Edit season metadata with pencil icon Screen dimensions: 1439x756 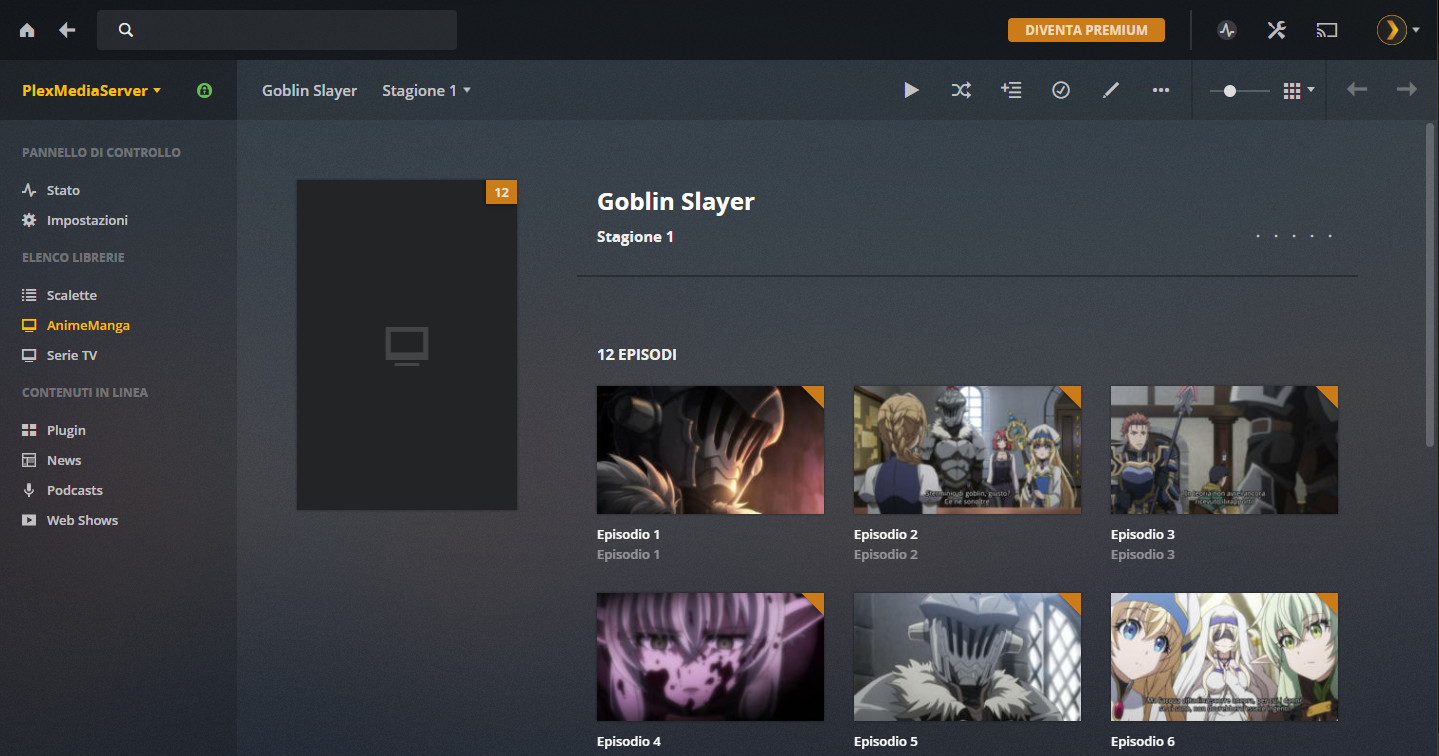pos(1111,90)
